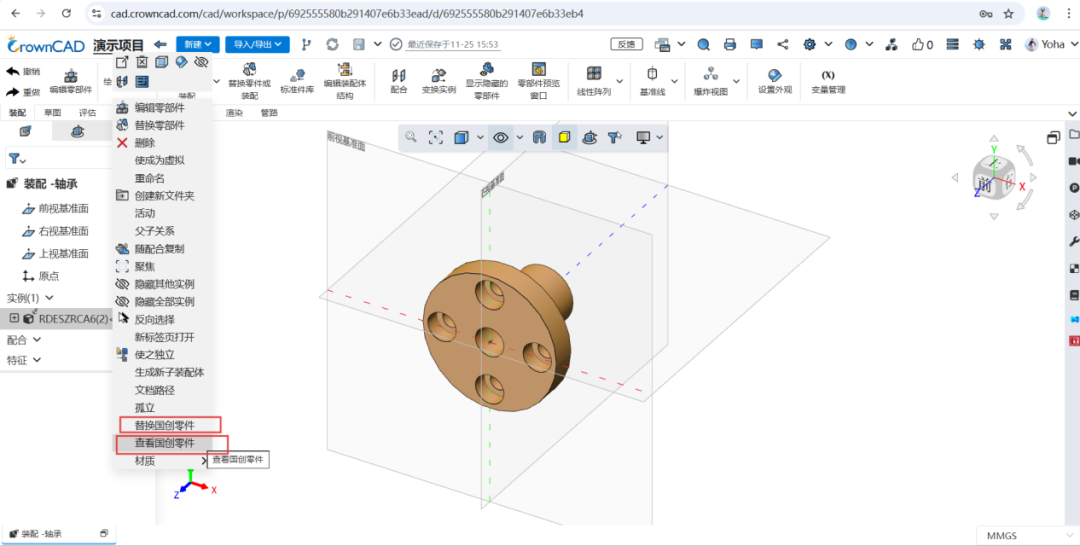Choose 隐藏其他实例 in context menu
Image resolution: width=1080 pixels, height=546 pixels.
tap(164, 284)
